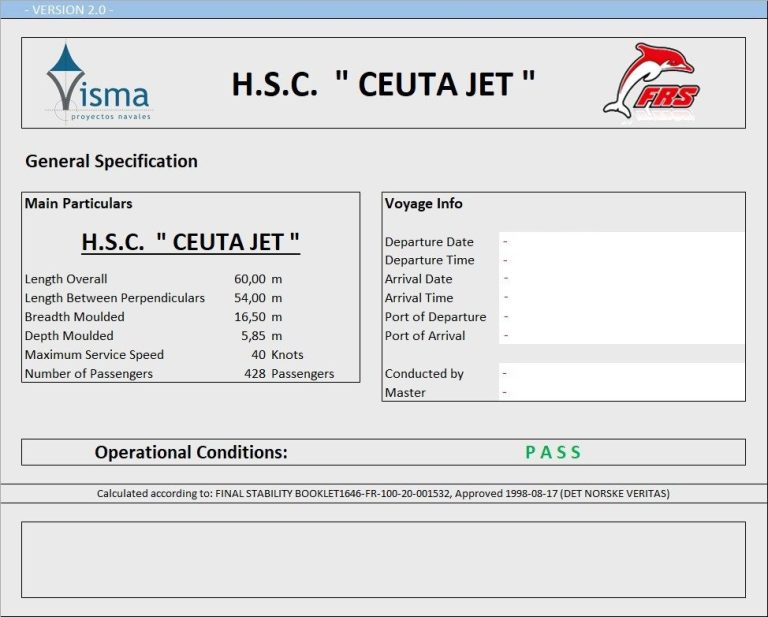
Task: Click the Departure Date input field
Action: (622, 242)
